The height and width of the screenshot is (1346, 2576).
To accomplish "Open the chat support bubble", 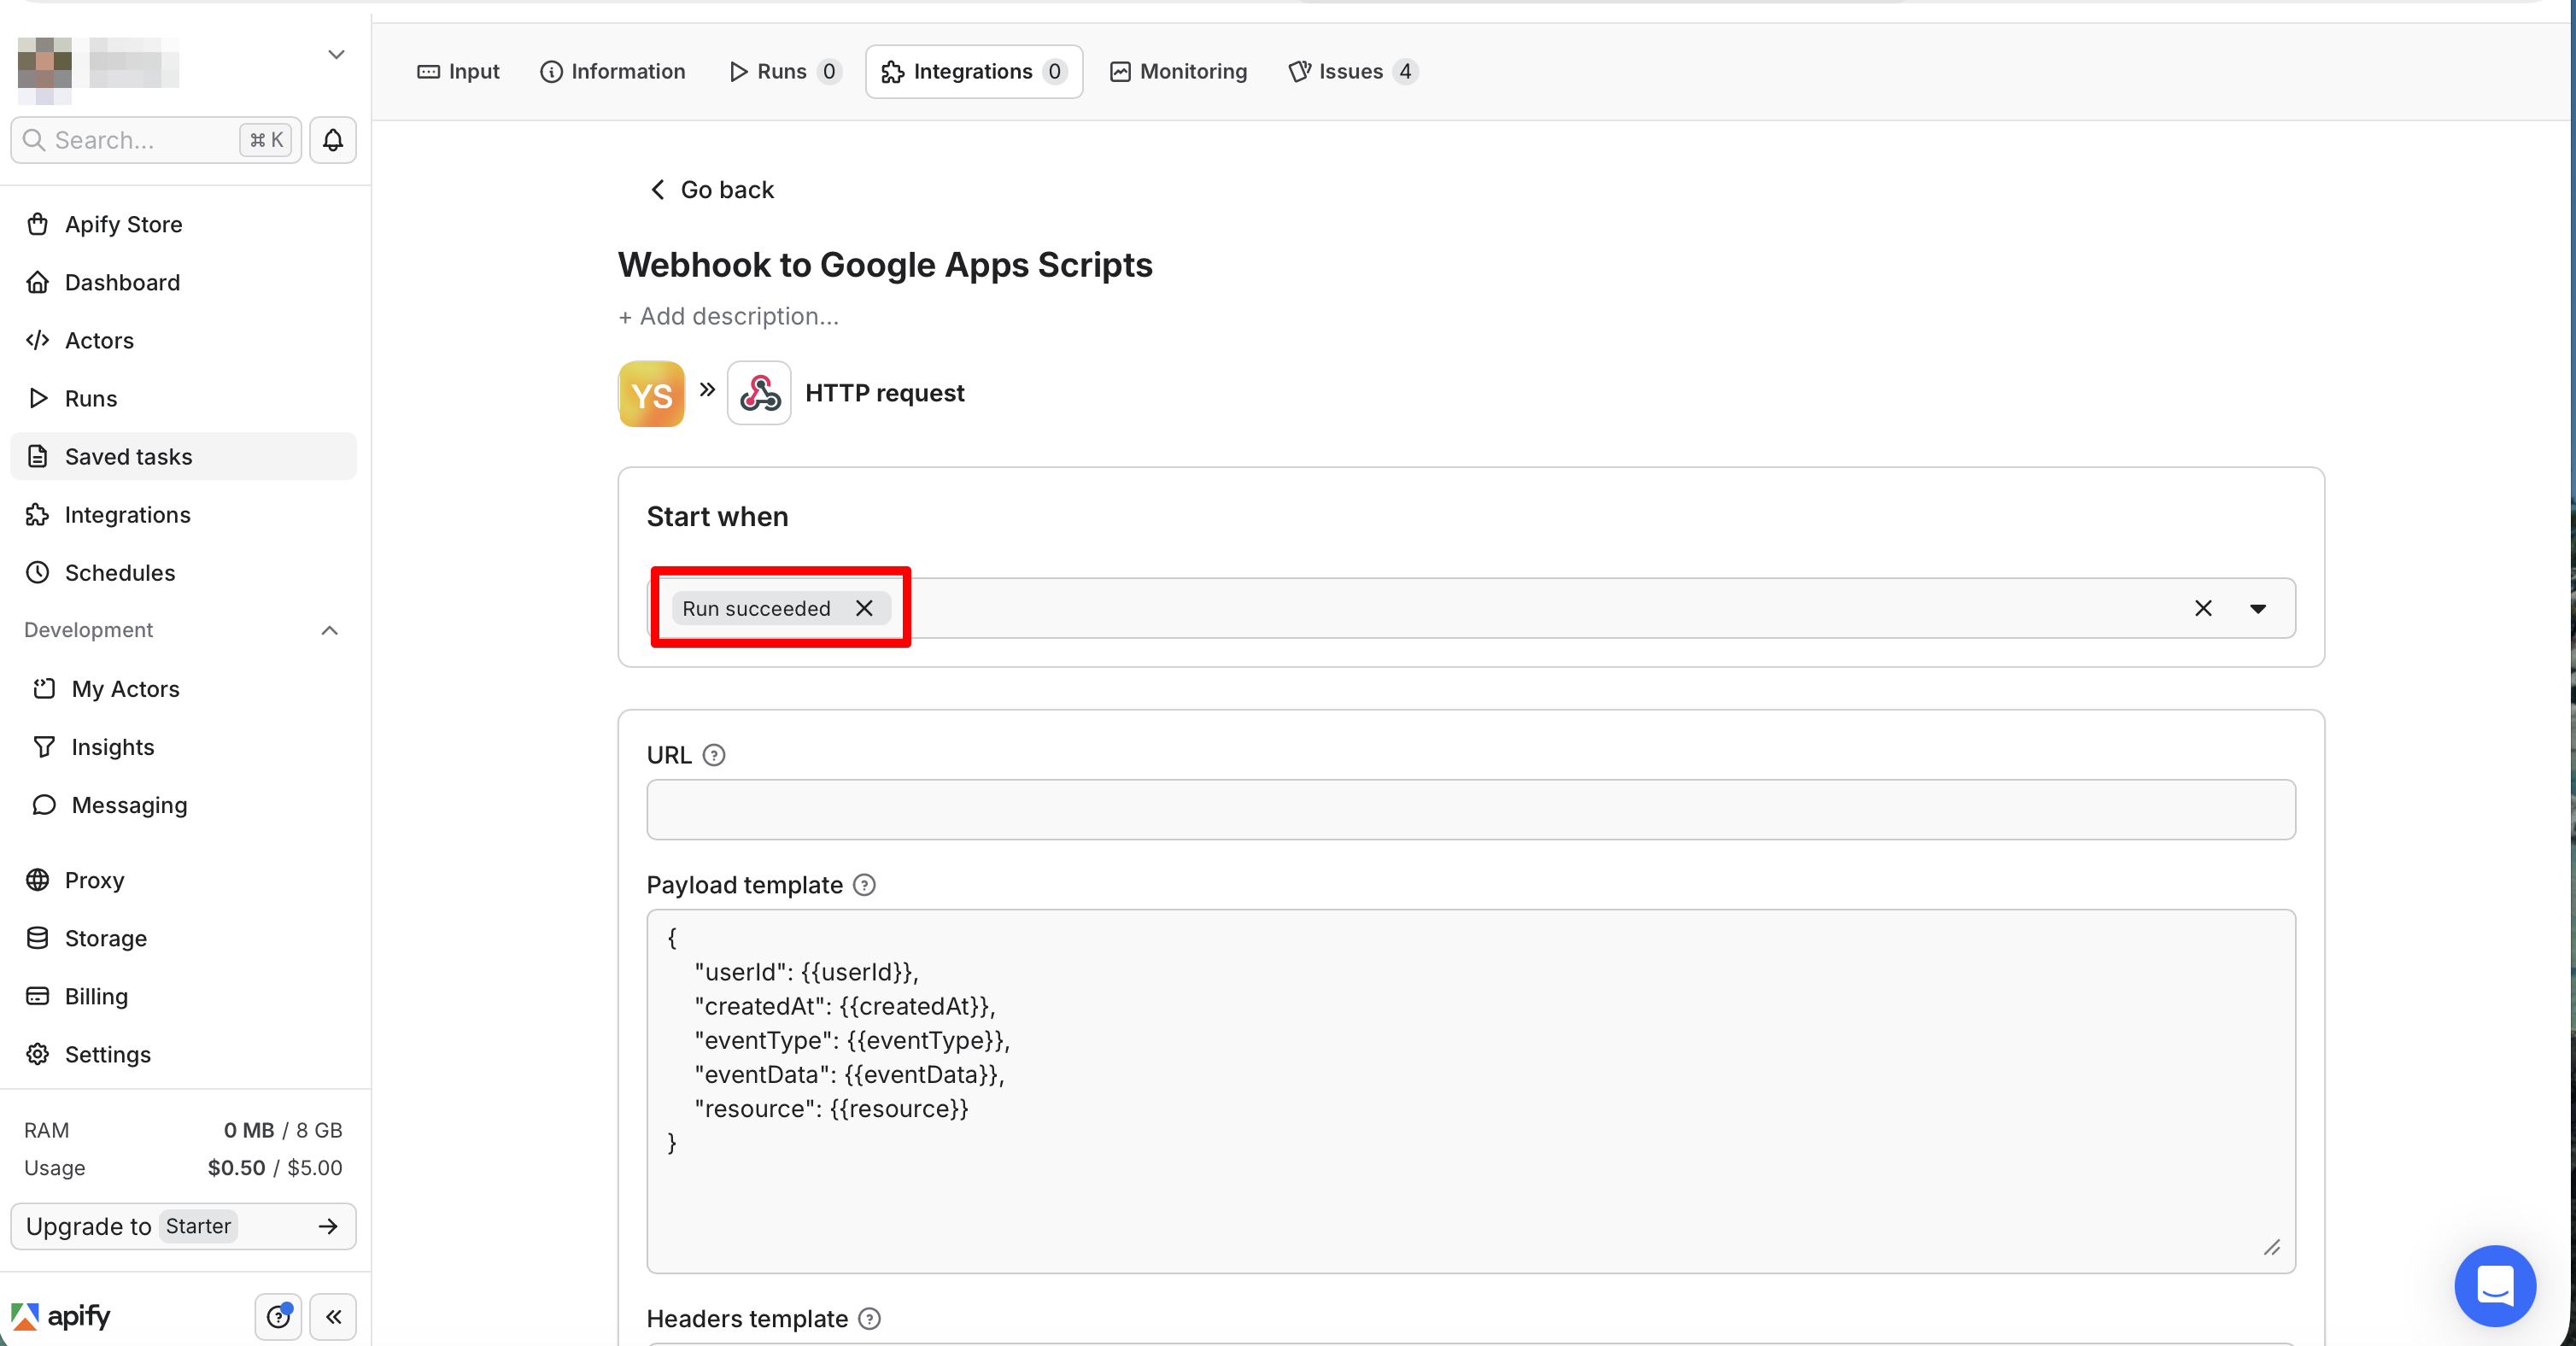I will [2494, 1285].
